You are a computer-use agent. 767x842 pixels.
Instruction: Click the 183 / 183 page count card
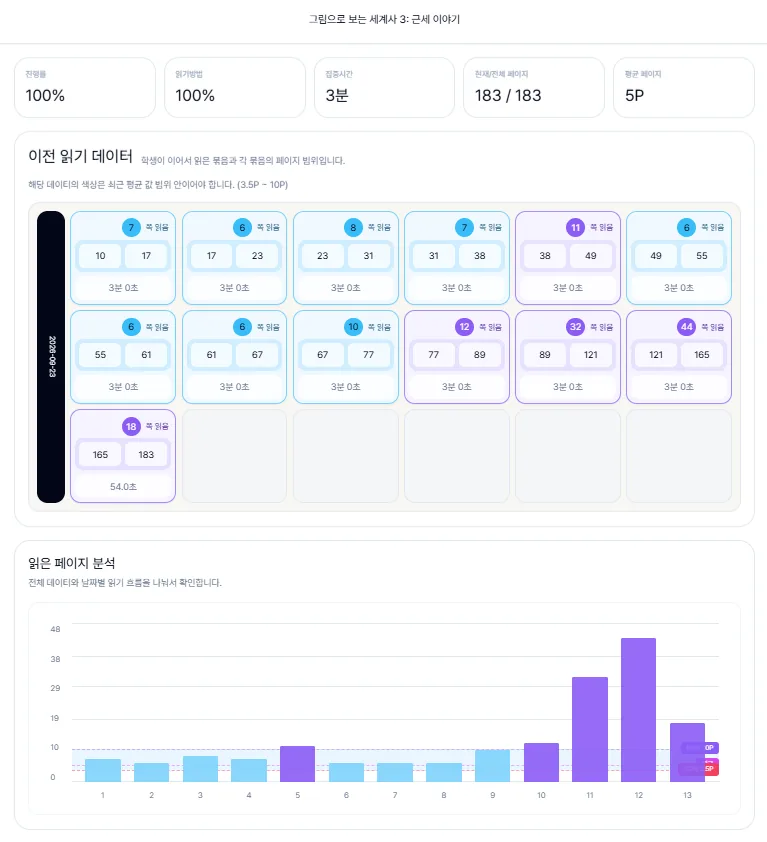(x=534, y=88)
